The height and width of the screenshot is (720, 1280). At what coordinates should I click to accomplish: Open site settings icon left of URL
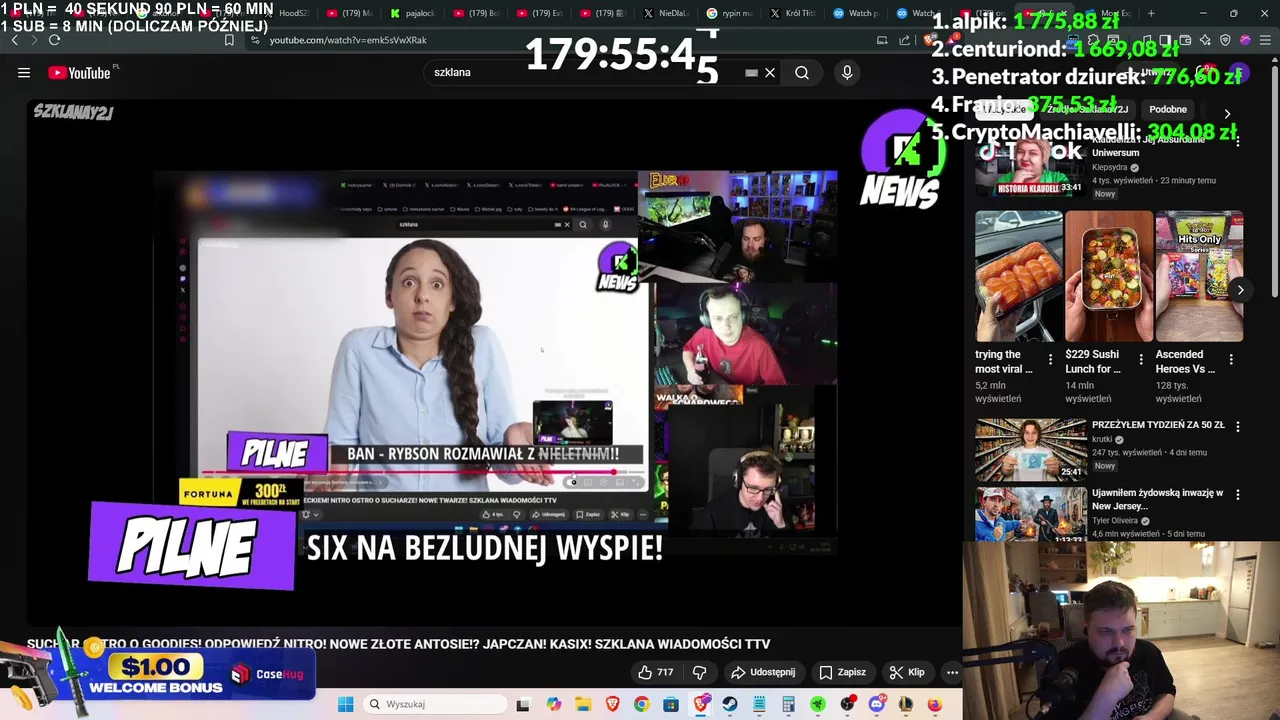(x=255, y=40)
